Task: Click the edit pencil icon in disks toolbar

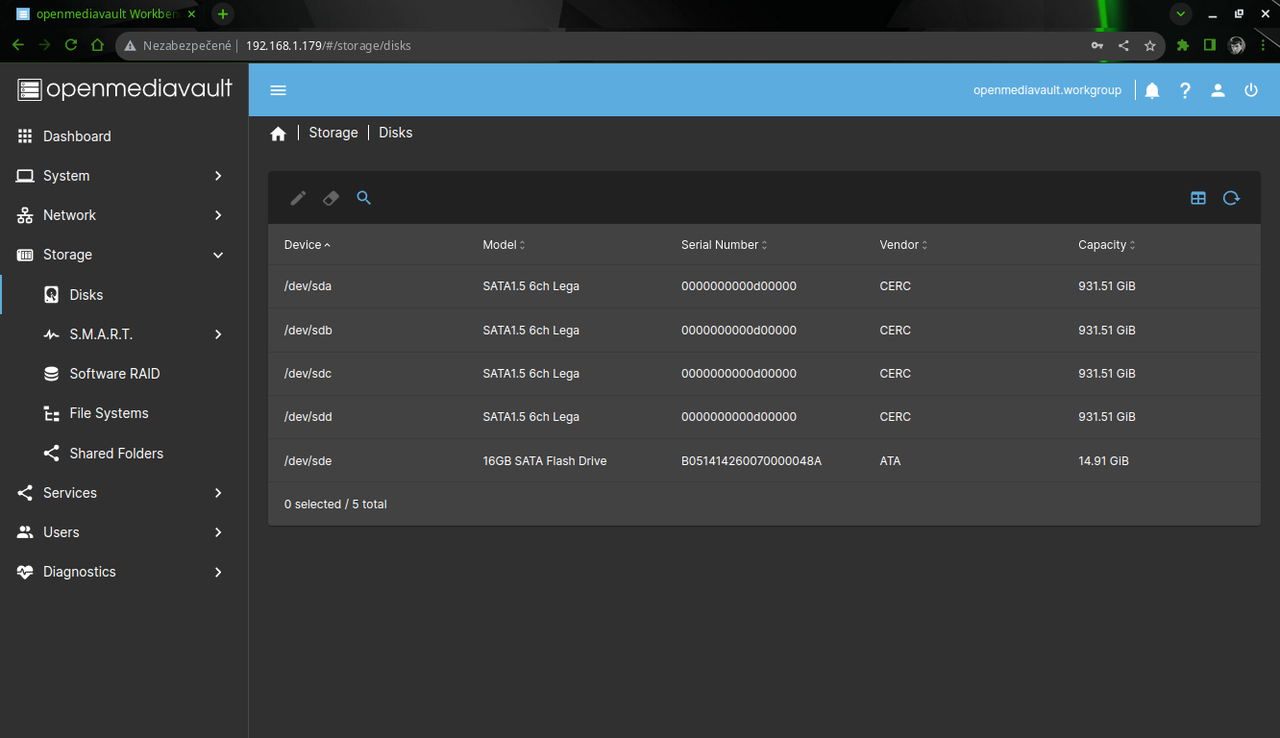Action: (298, 198)
